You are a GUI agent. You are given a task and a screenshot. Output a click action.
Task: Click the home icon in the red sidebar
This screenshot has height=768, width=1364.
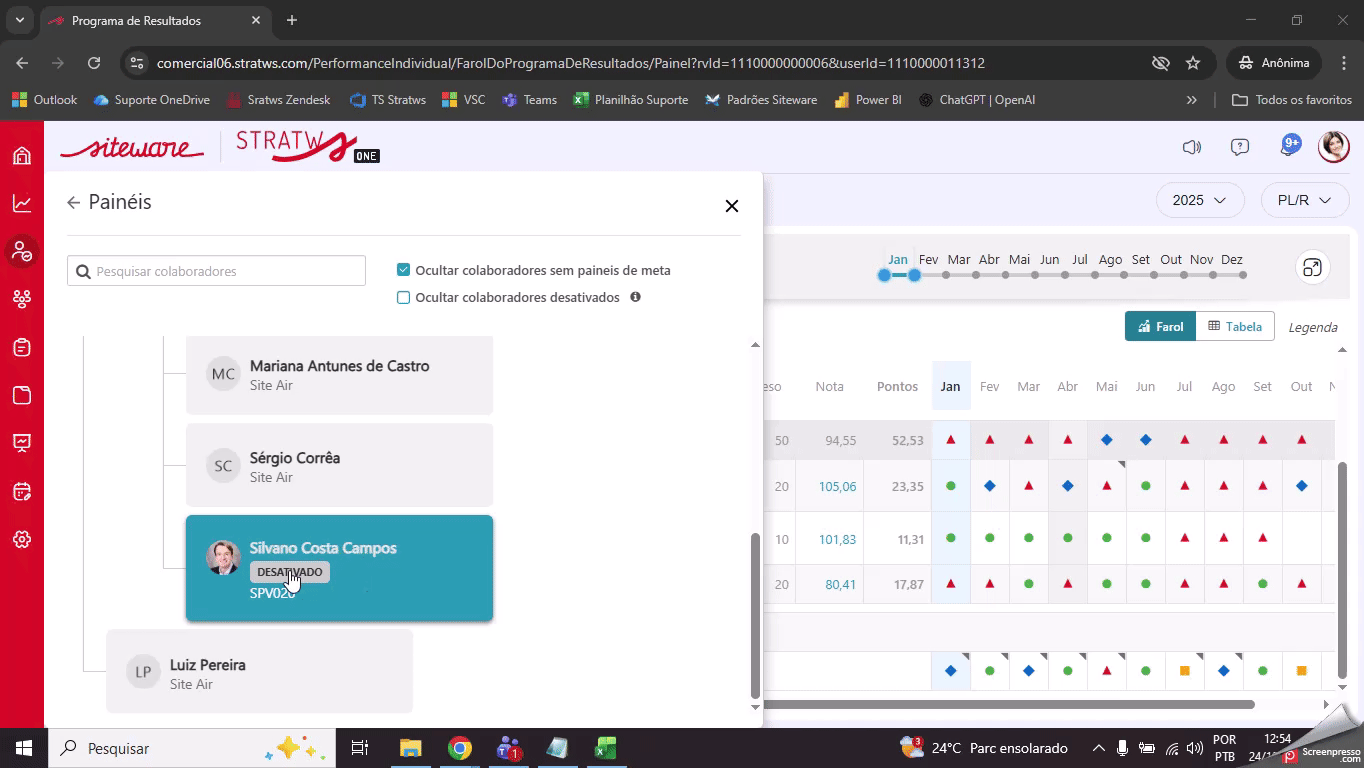(x=22, y=156)
